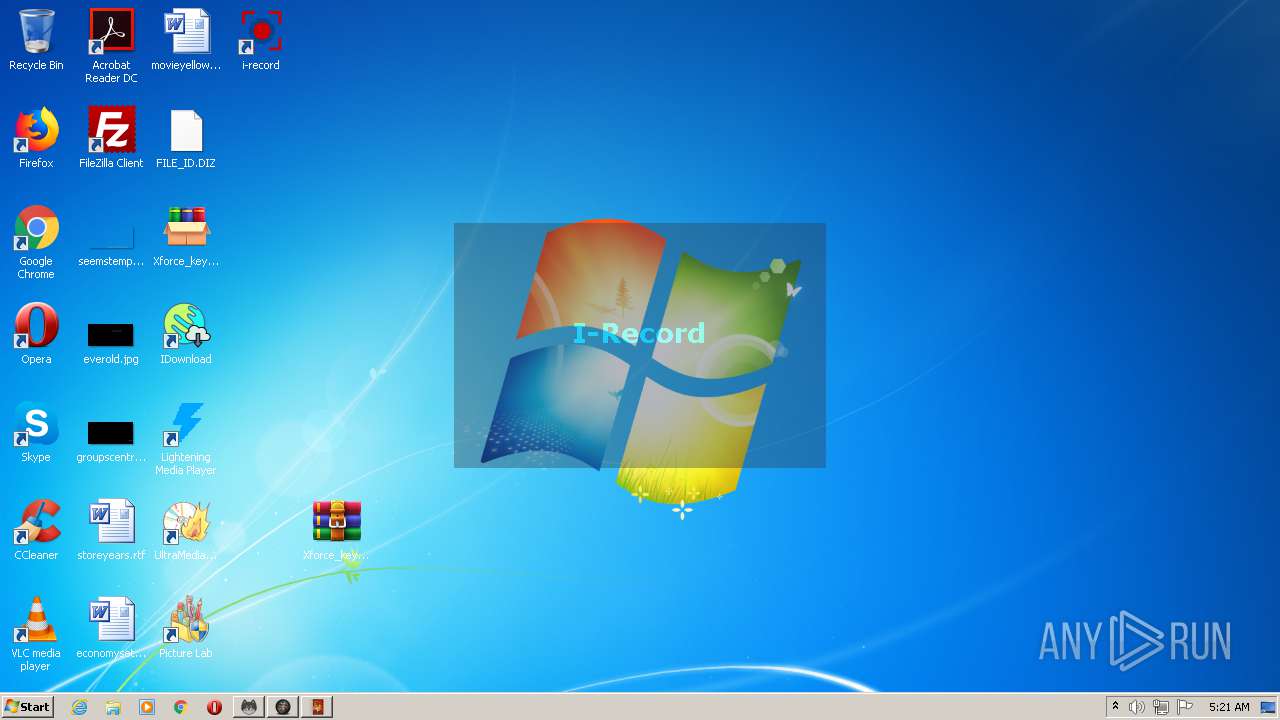The height and width of the screenshot is (720, 1280).
Task: Select the UltraMedia desktop shortcut
Action: (186, 530)
